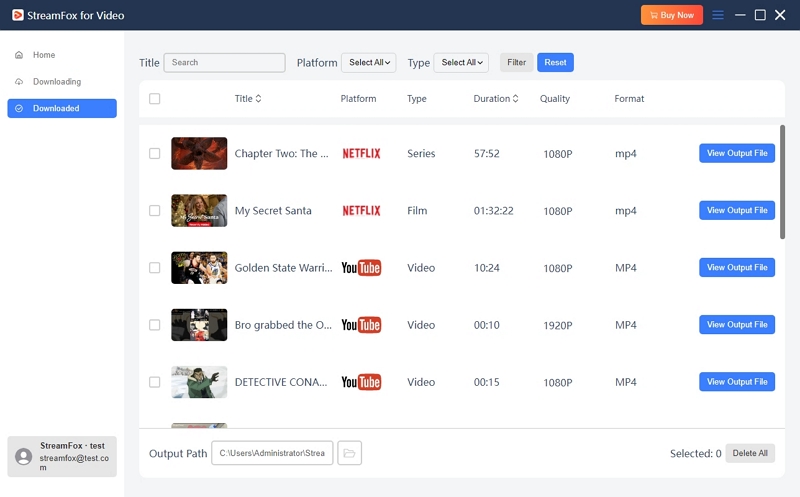The height and width of the screenshot is (497, 800).
Task: Click the "Series" type value
Action: pos(421,154)
